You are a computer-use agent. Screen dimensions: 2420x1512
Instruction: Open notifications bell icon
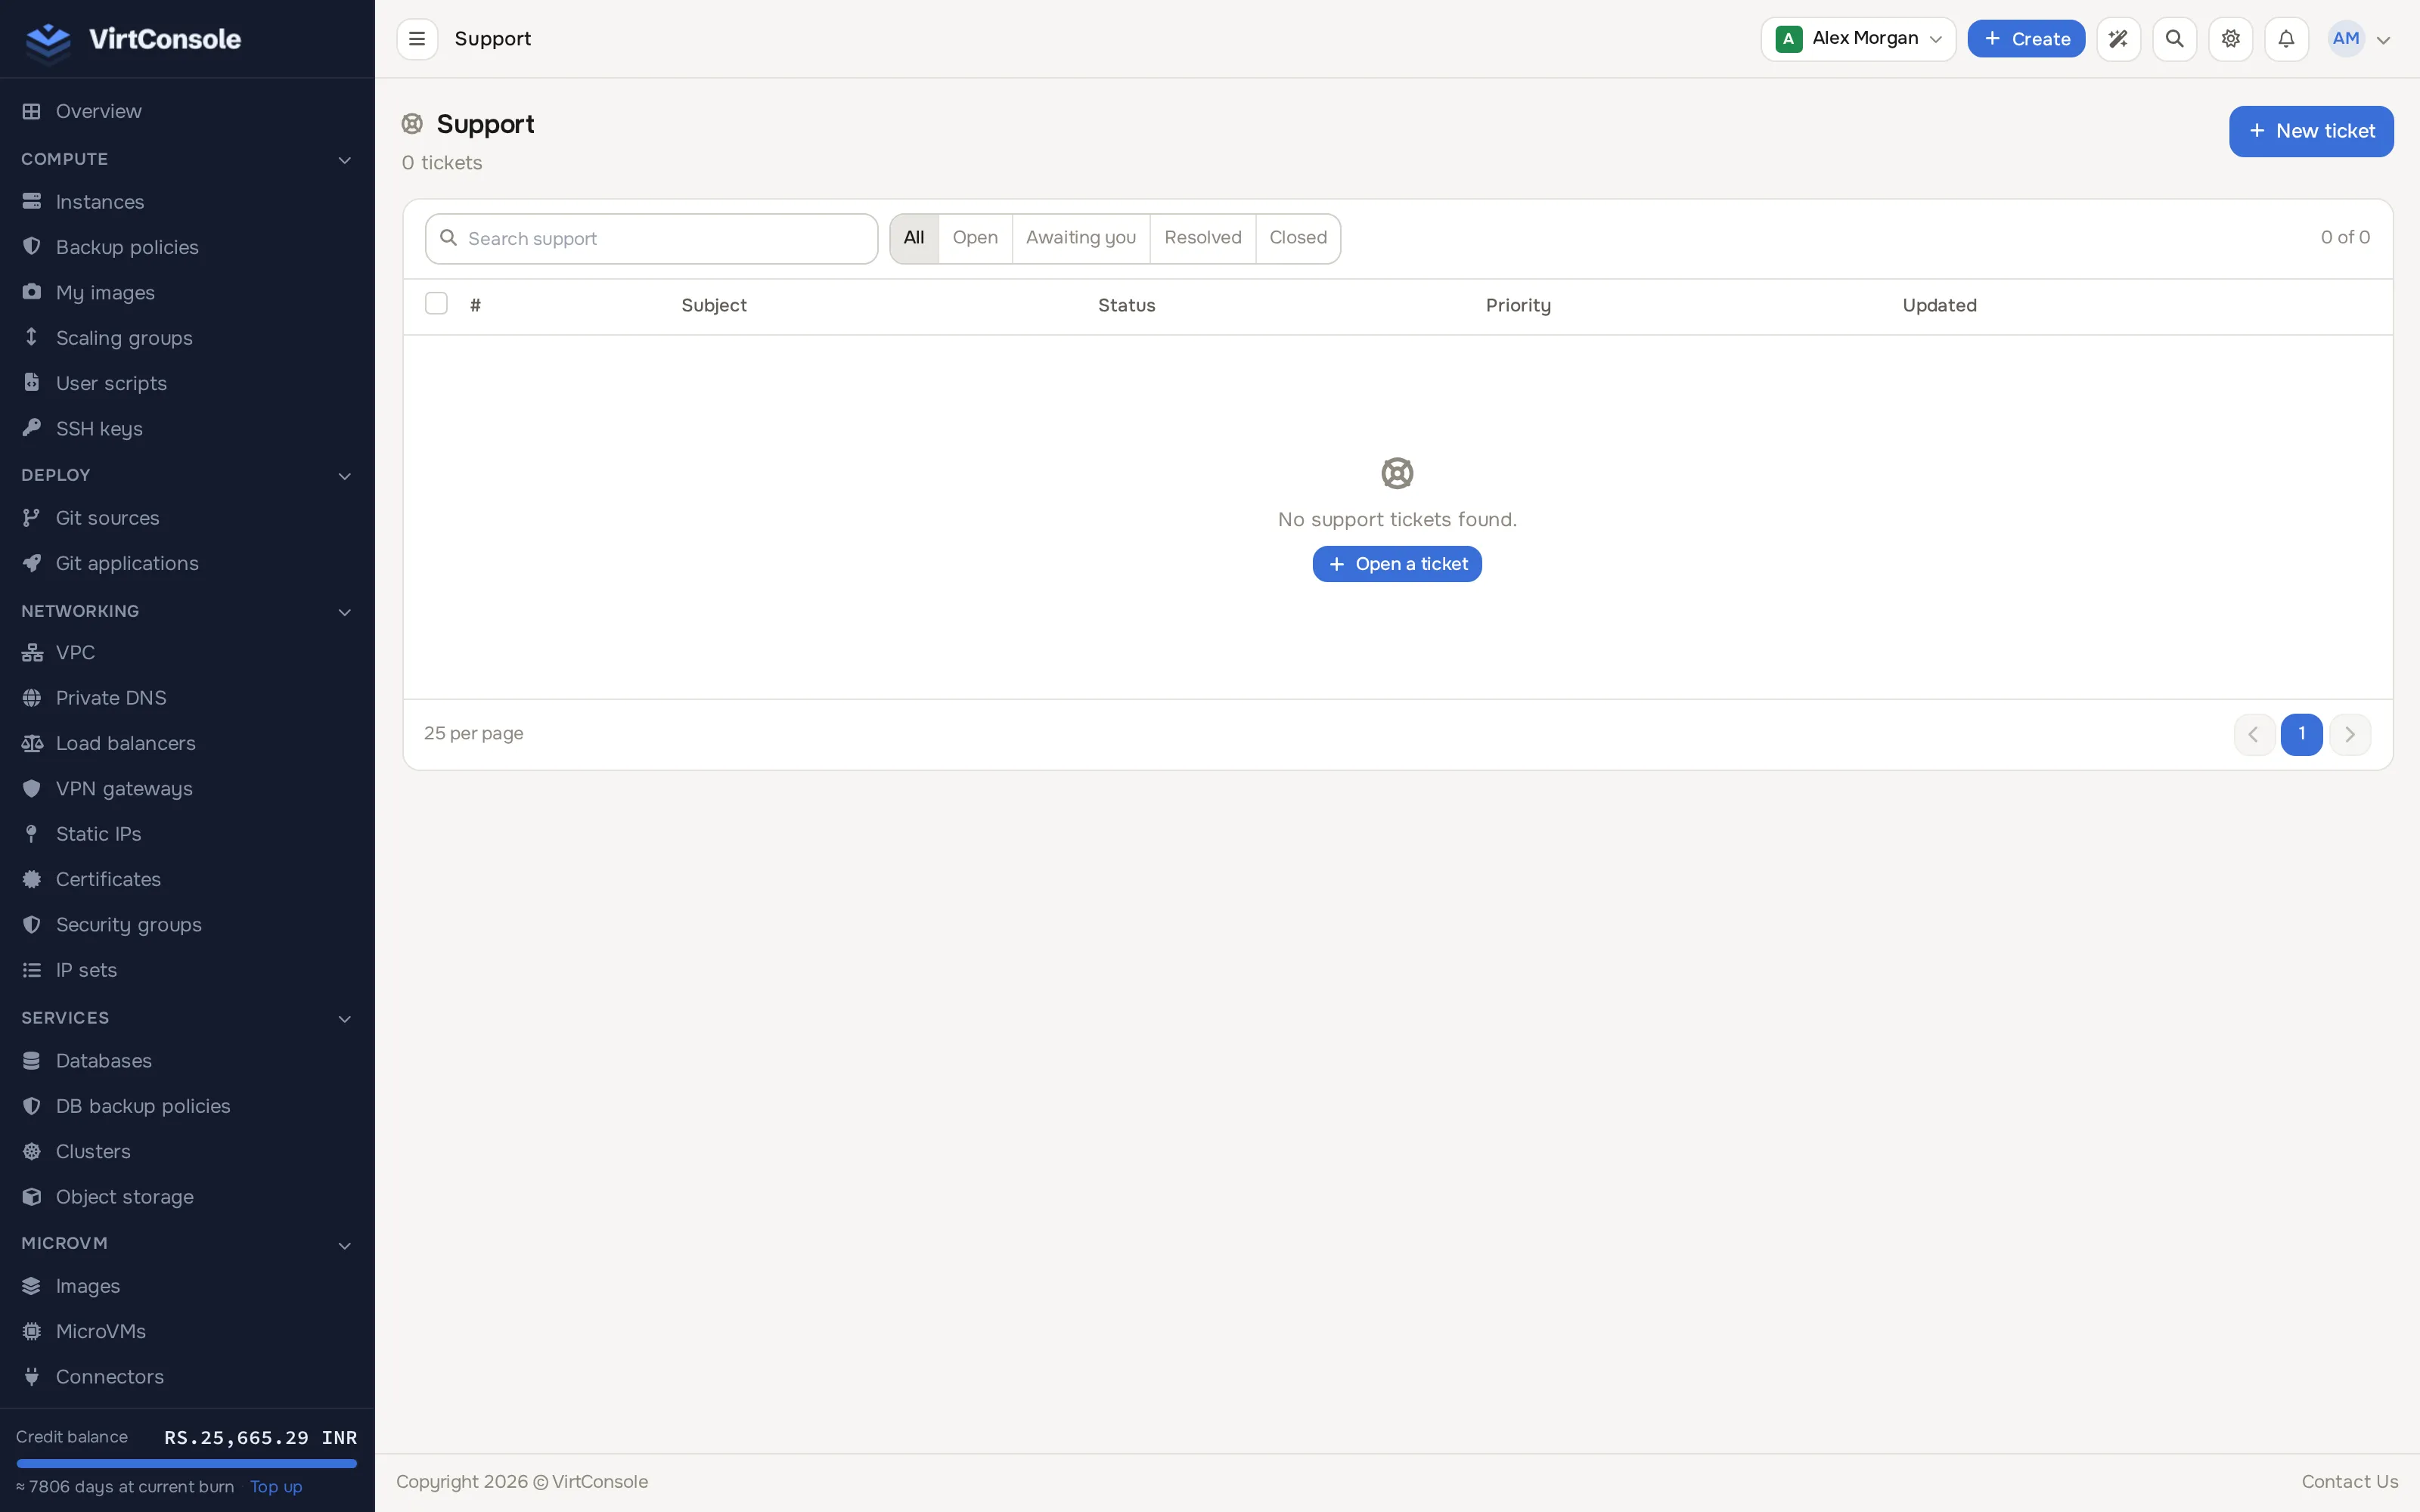[2286, 39]
